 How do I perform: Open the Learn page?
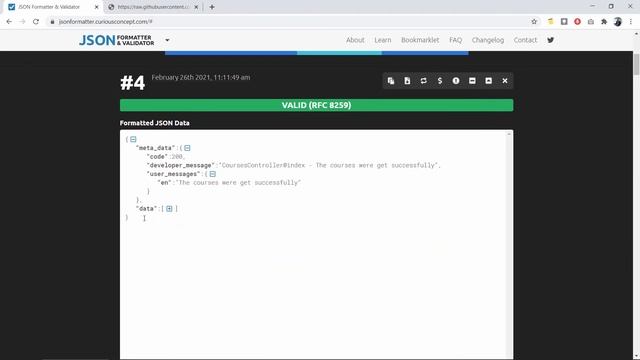[x=383, y=40]
